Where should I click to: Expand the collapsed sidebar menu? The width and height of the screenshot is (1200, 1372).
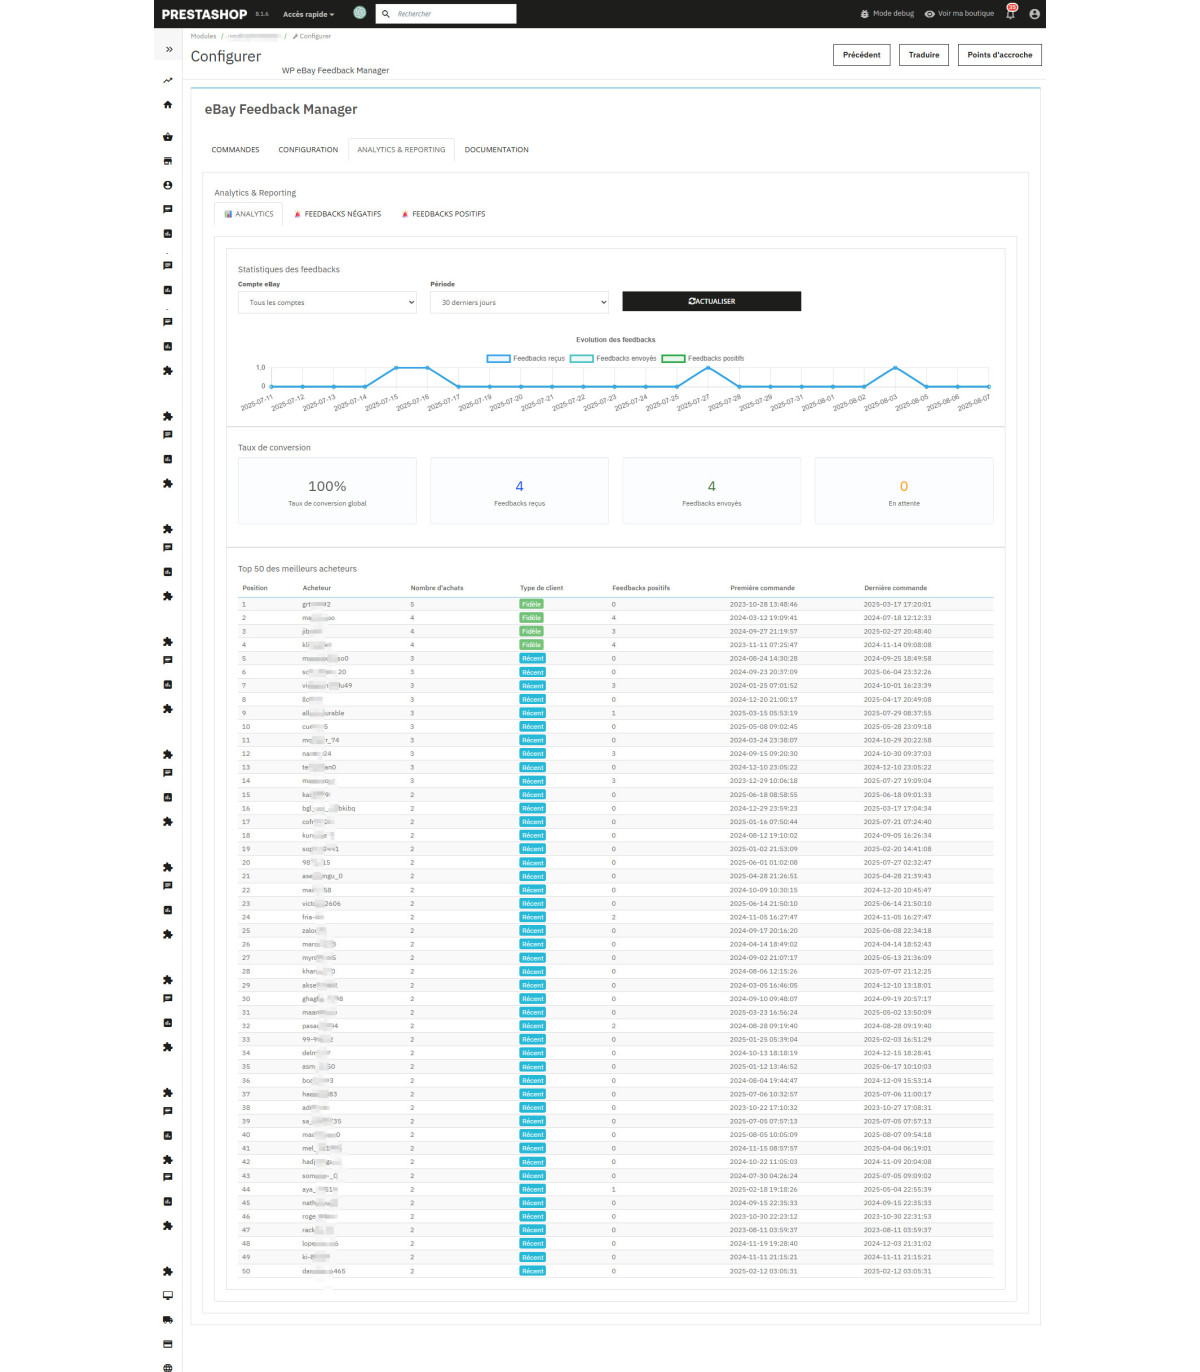169,49
